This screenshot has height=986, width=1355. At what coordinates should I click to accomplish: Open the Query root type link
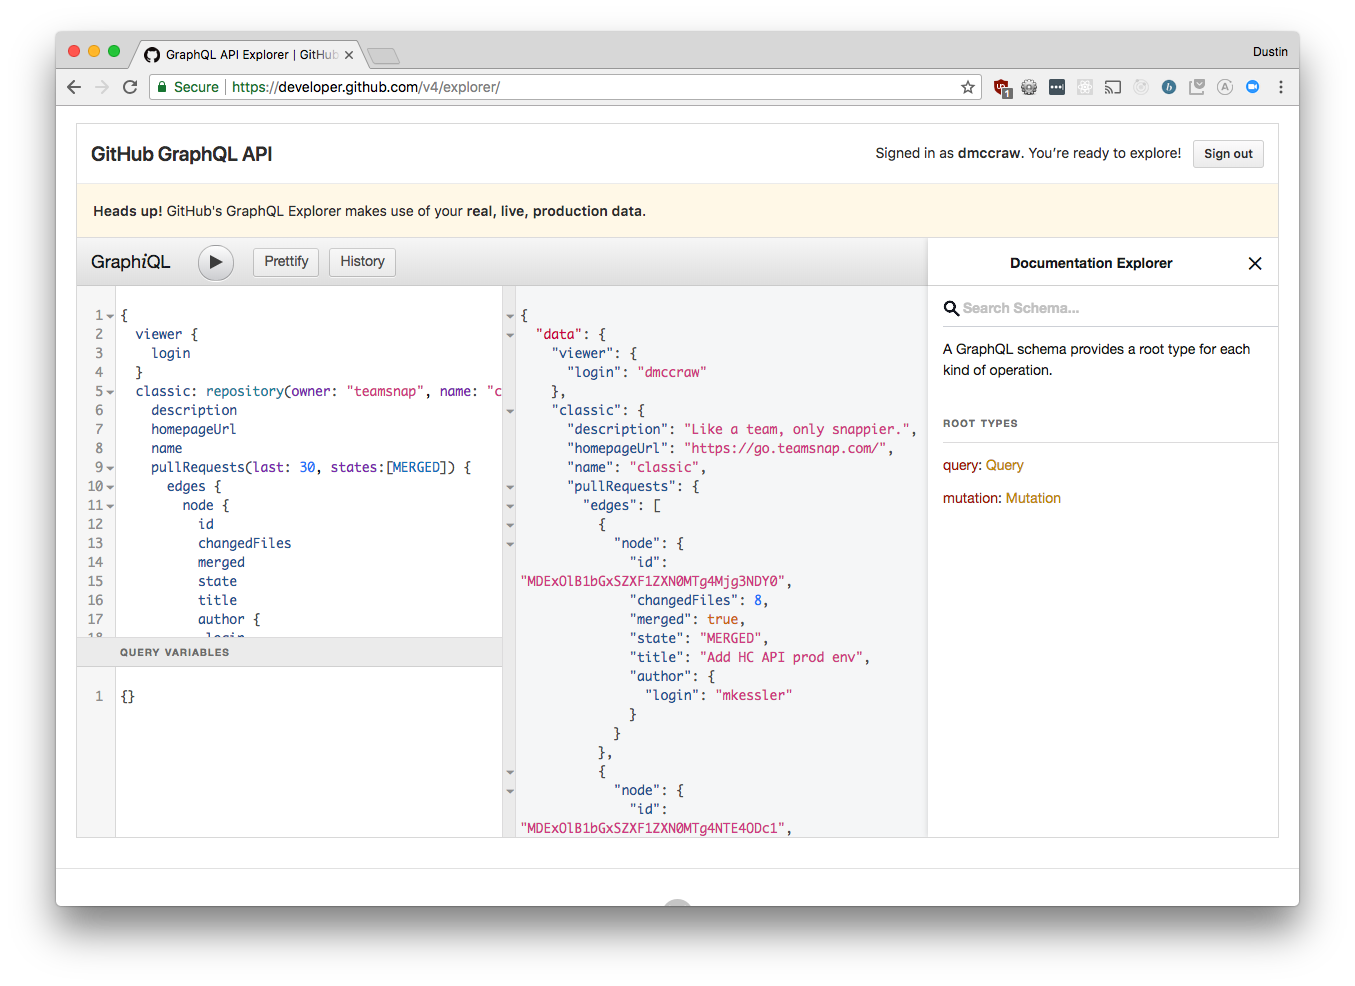1004,465
